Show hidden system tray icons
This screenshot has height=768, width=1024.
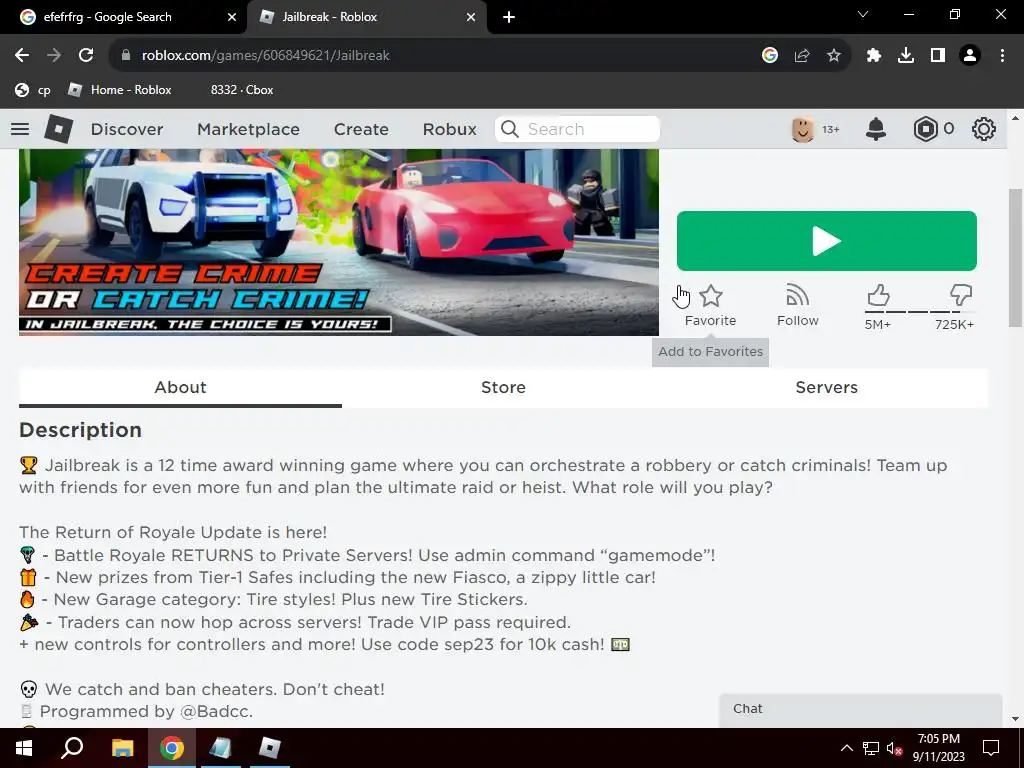[846, 748]
